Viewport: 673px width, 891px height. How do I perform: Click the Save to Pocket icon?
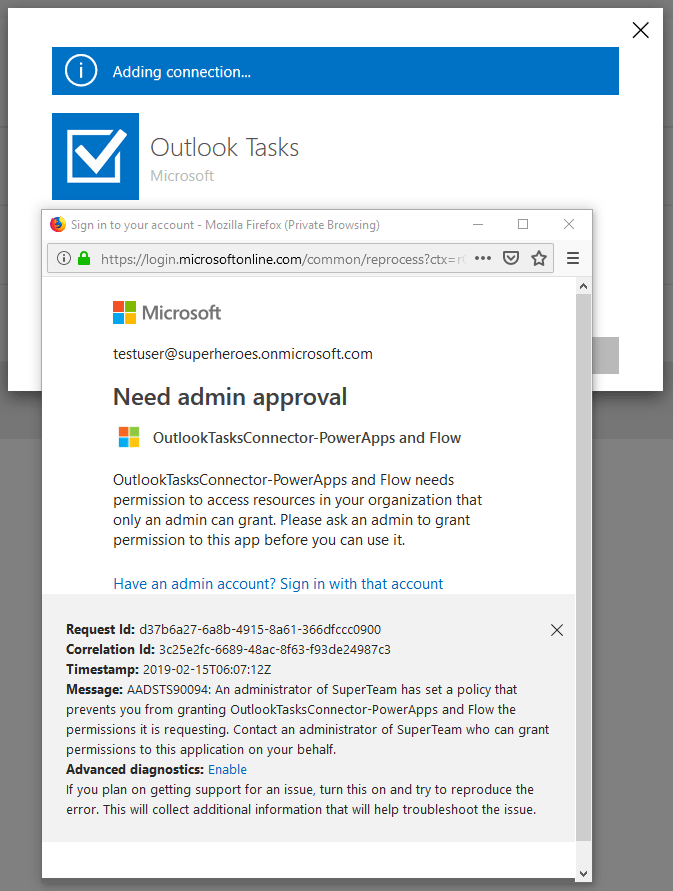(511, 259)
